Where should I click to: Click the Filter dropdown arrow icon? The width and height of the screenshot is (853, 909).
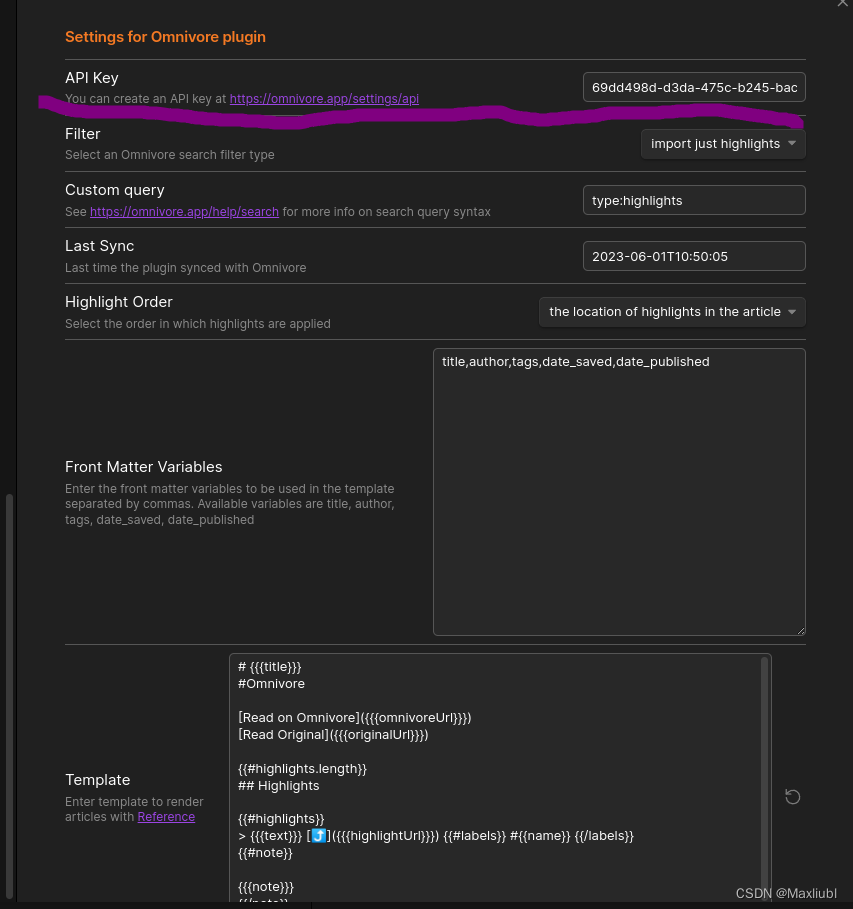tap(791, 143)
